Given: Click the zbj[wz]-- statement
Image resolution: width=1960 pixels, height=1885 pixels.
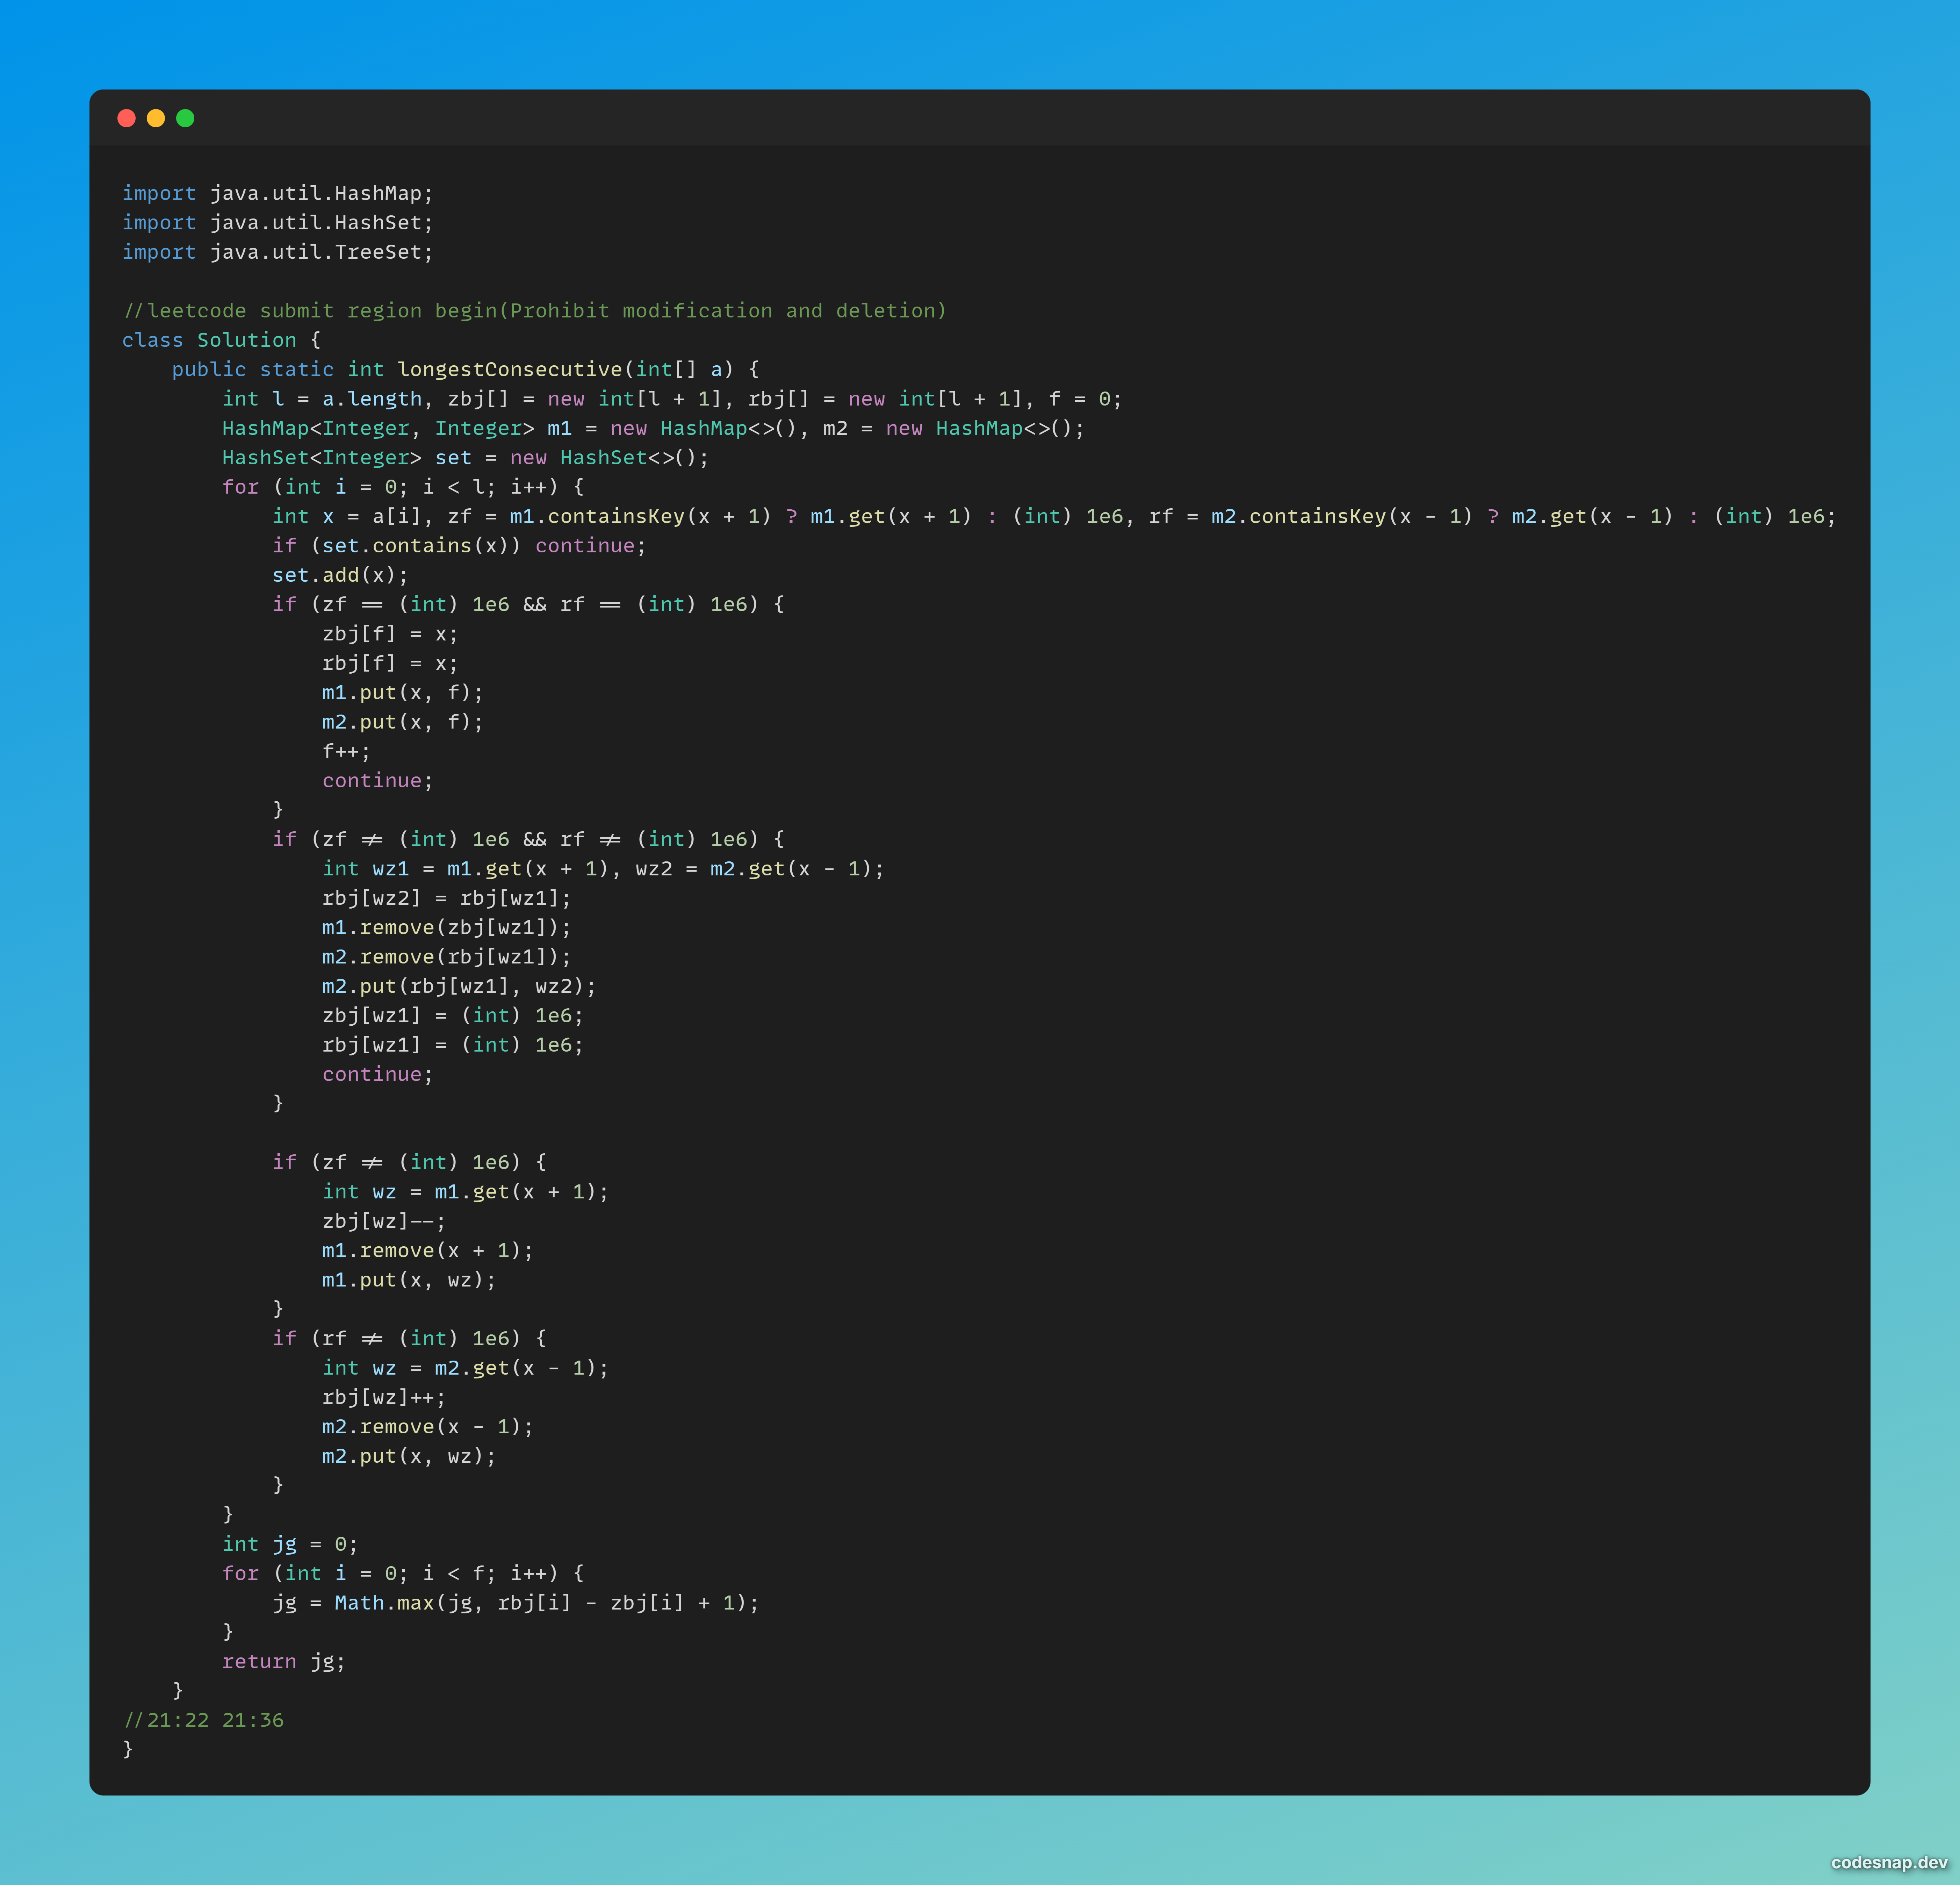Looking at the screenshot, I should click(384, 1221).
